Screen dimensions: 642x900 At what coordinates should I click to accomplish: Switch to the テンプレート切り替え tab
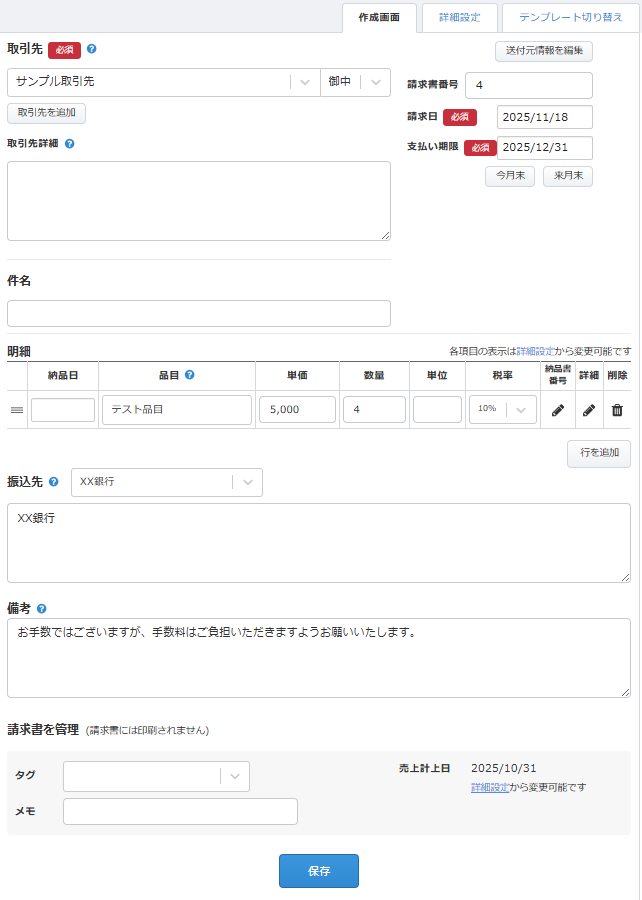pyautogui.click(x=570, y=17)
